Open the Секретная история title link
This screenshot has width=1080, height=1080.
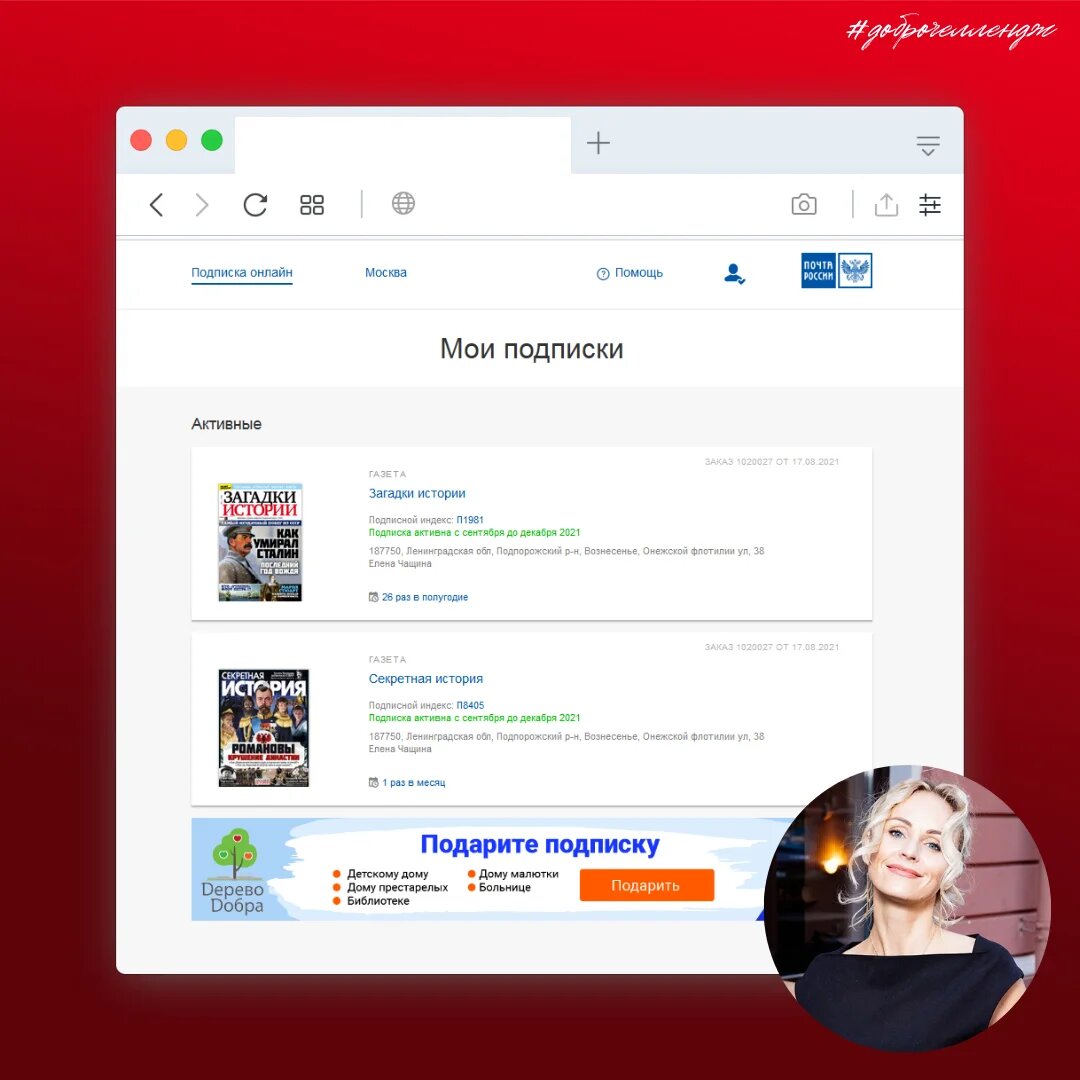[426, 679]
